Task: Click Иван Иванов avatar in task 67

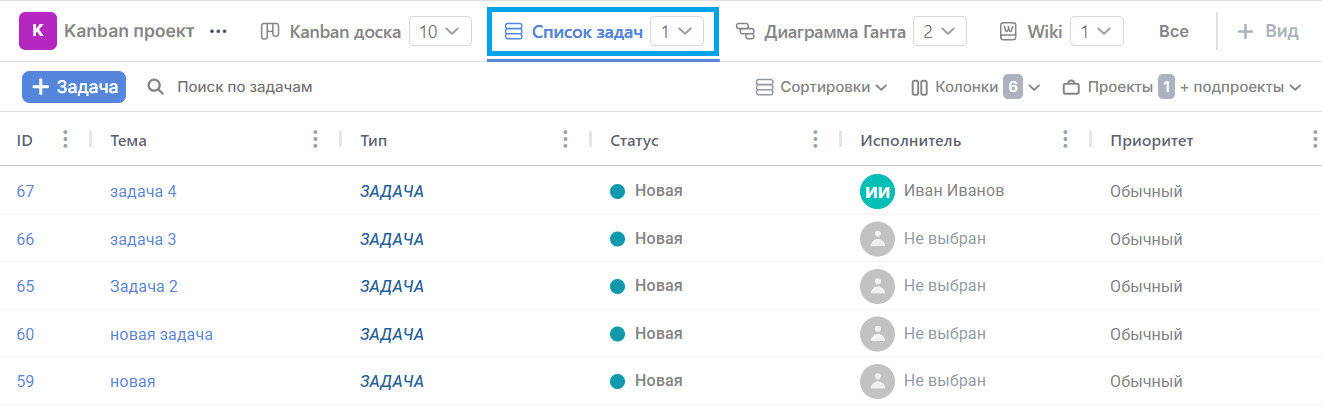Action: [877, 191]
